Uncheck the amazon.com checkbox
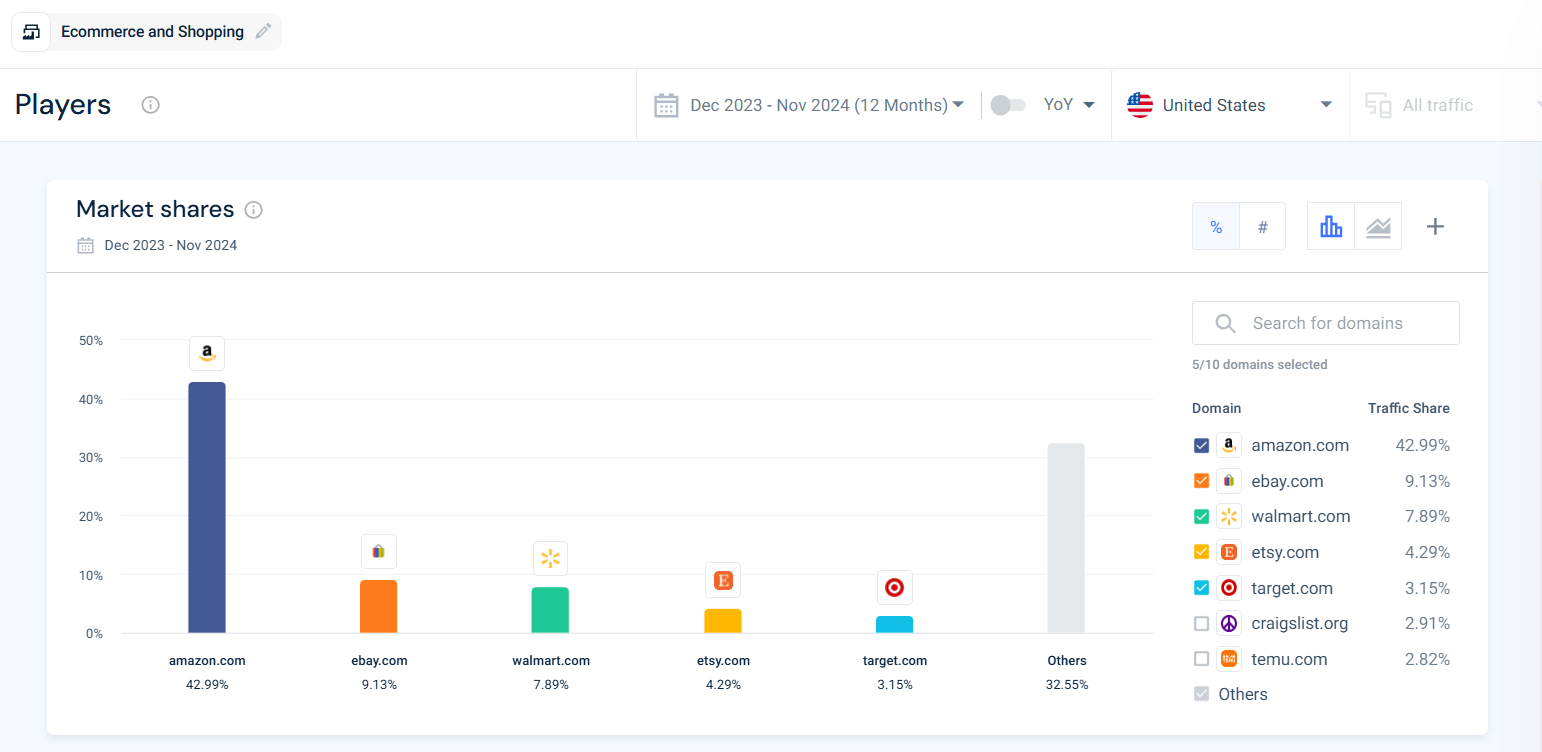 click(x=1202, y=445)
